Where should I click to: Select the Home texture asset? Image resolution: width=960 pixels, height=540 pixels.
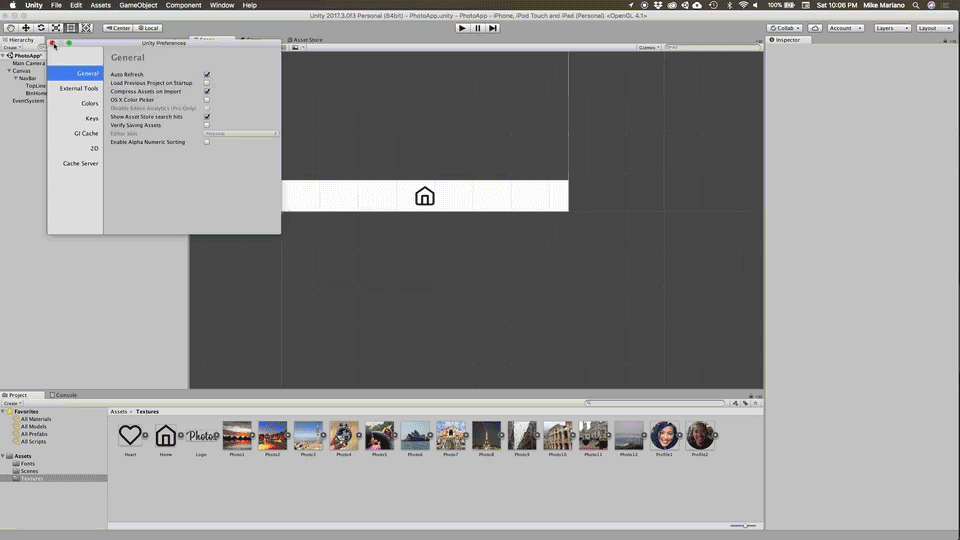tap(165, 435)
